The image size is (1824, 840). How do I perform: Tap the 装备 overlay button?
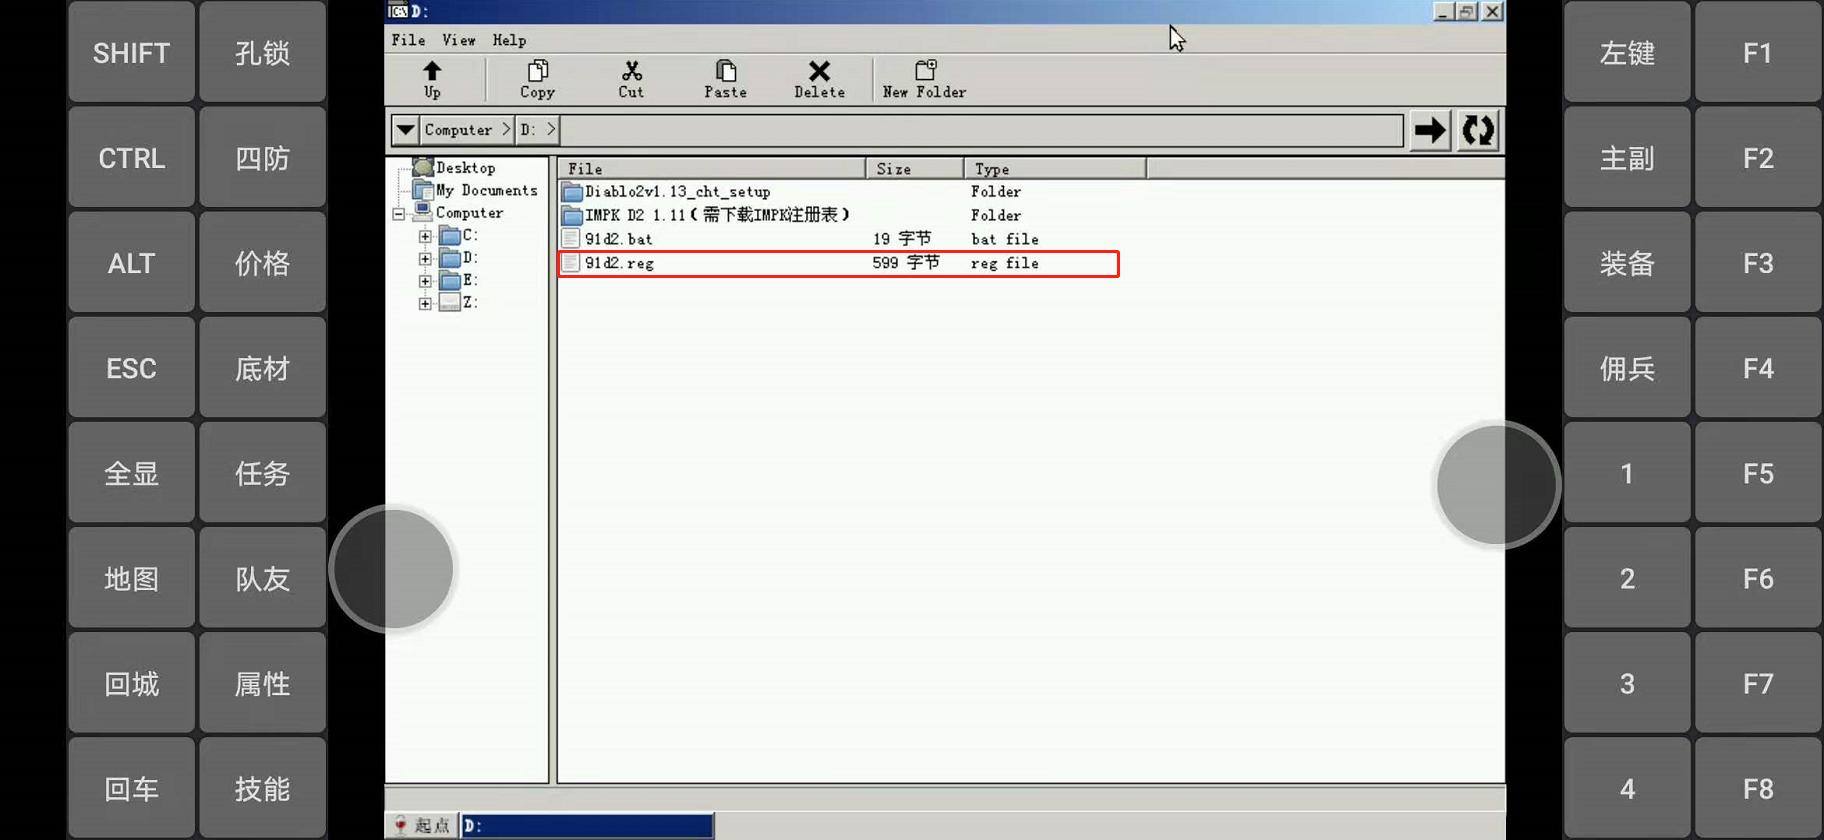[1627, 263]
